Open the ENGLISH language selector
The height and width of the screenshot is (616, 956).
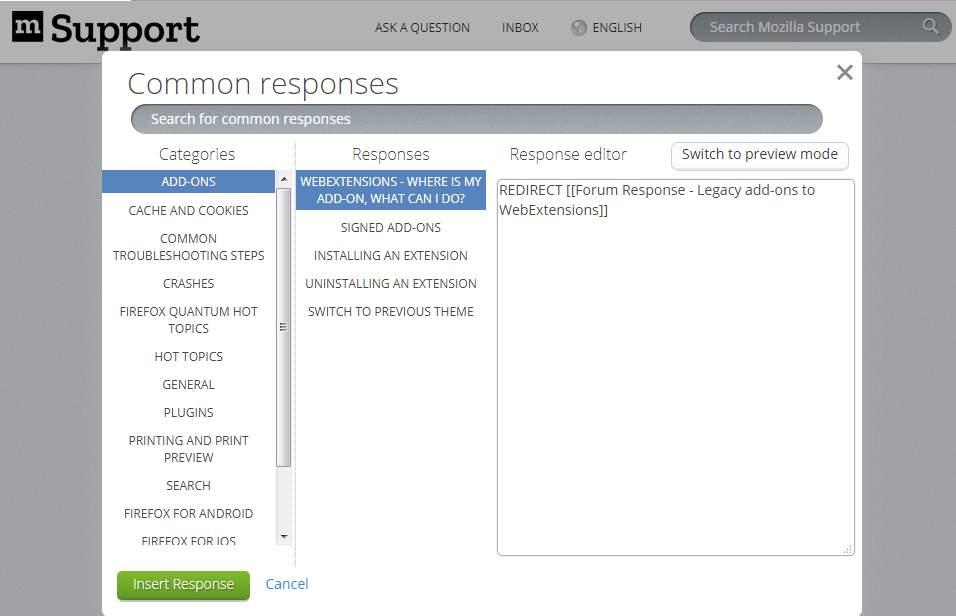[x=615, y=27]
